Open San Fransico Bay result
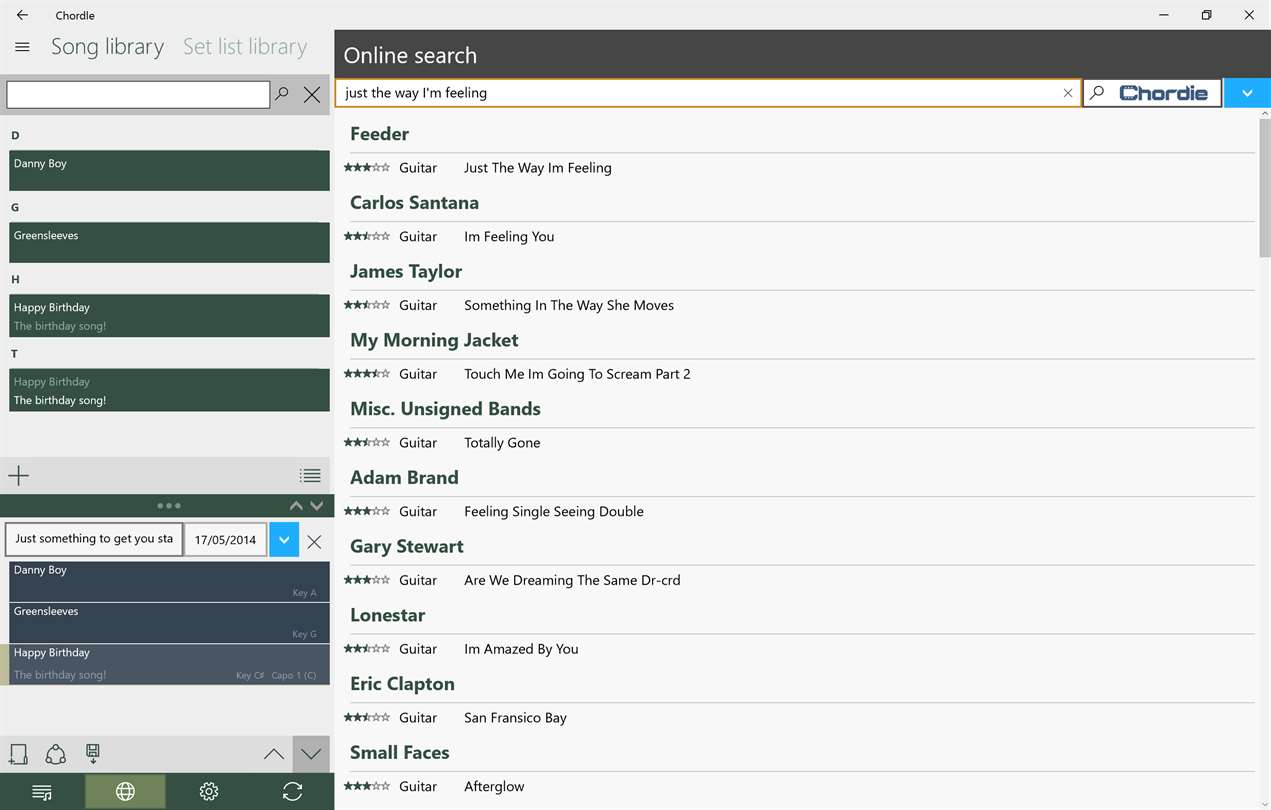 (515, 718)
